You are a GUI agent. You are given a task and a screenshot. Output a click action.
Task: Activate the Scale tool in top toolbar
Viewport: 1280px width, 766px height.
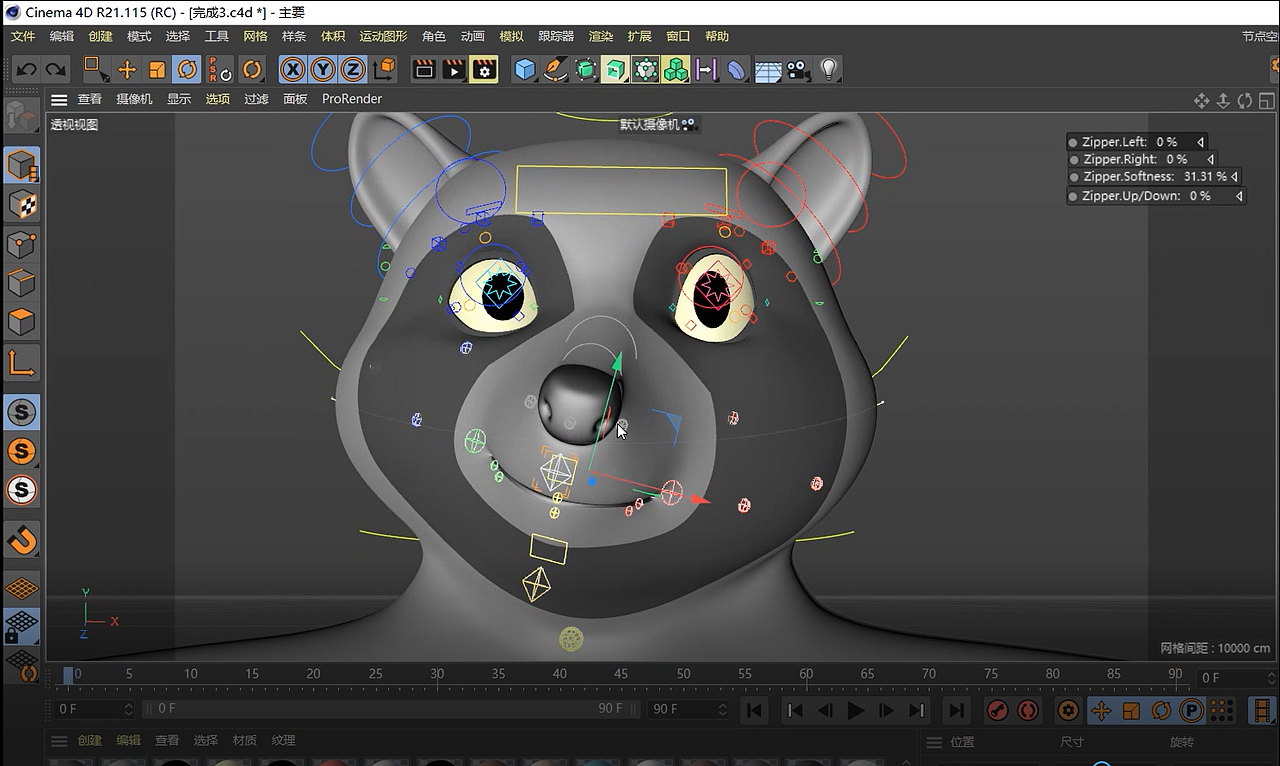pyautogui.click(x=157, y=69)
